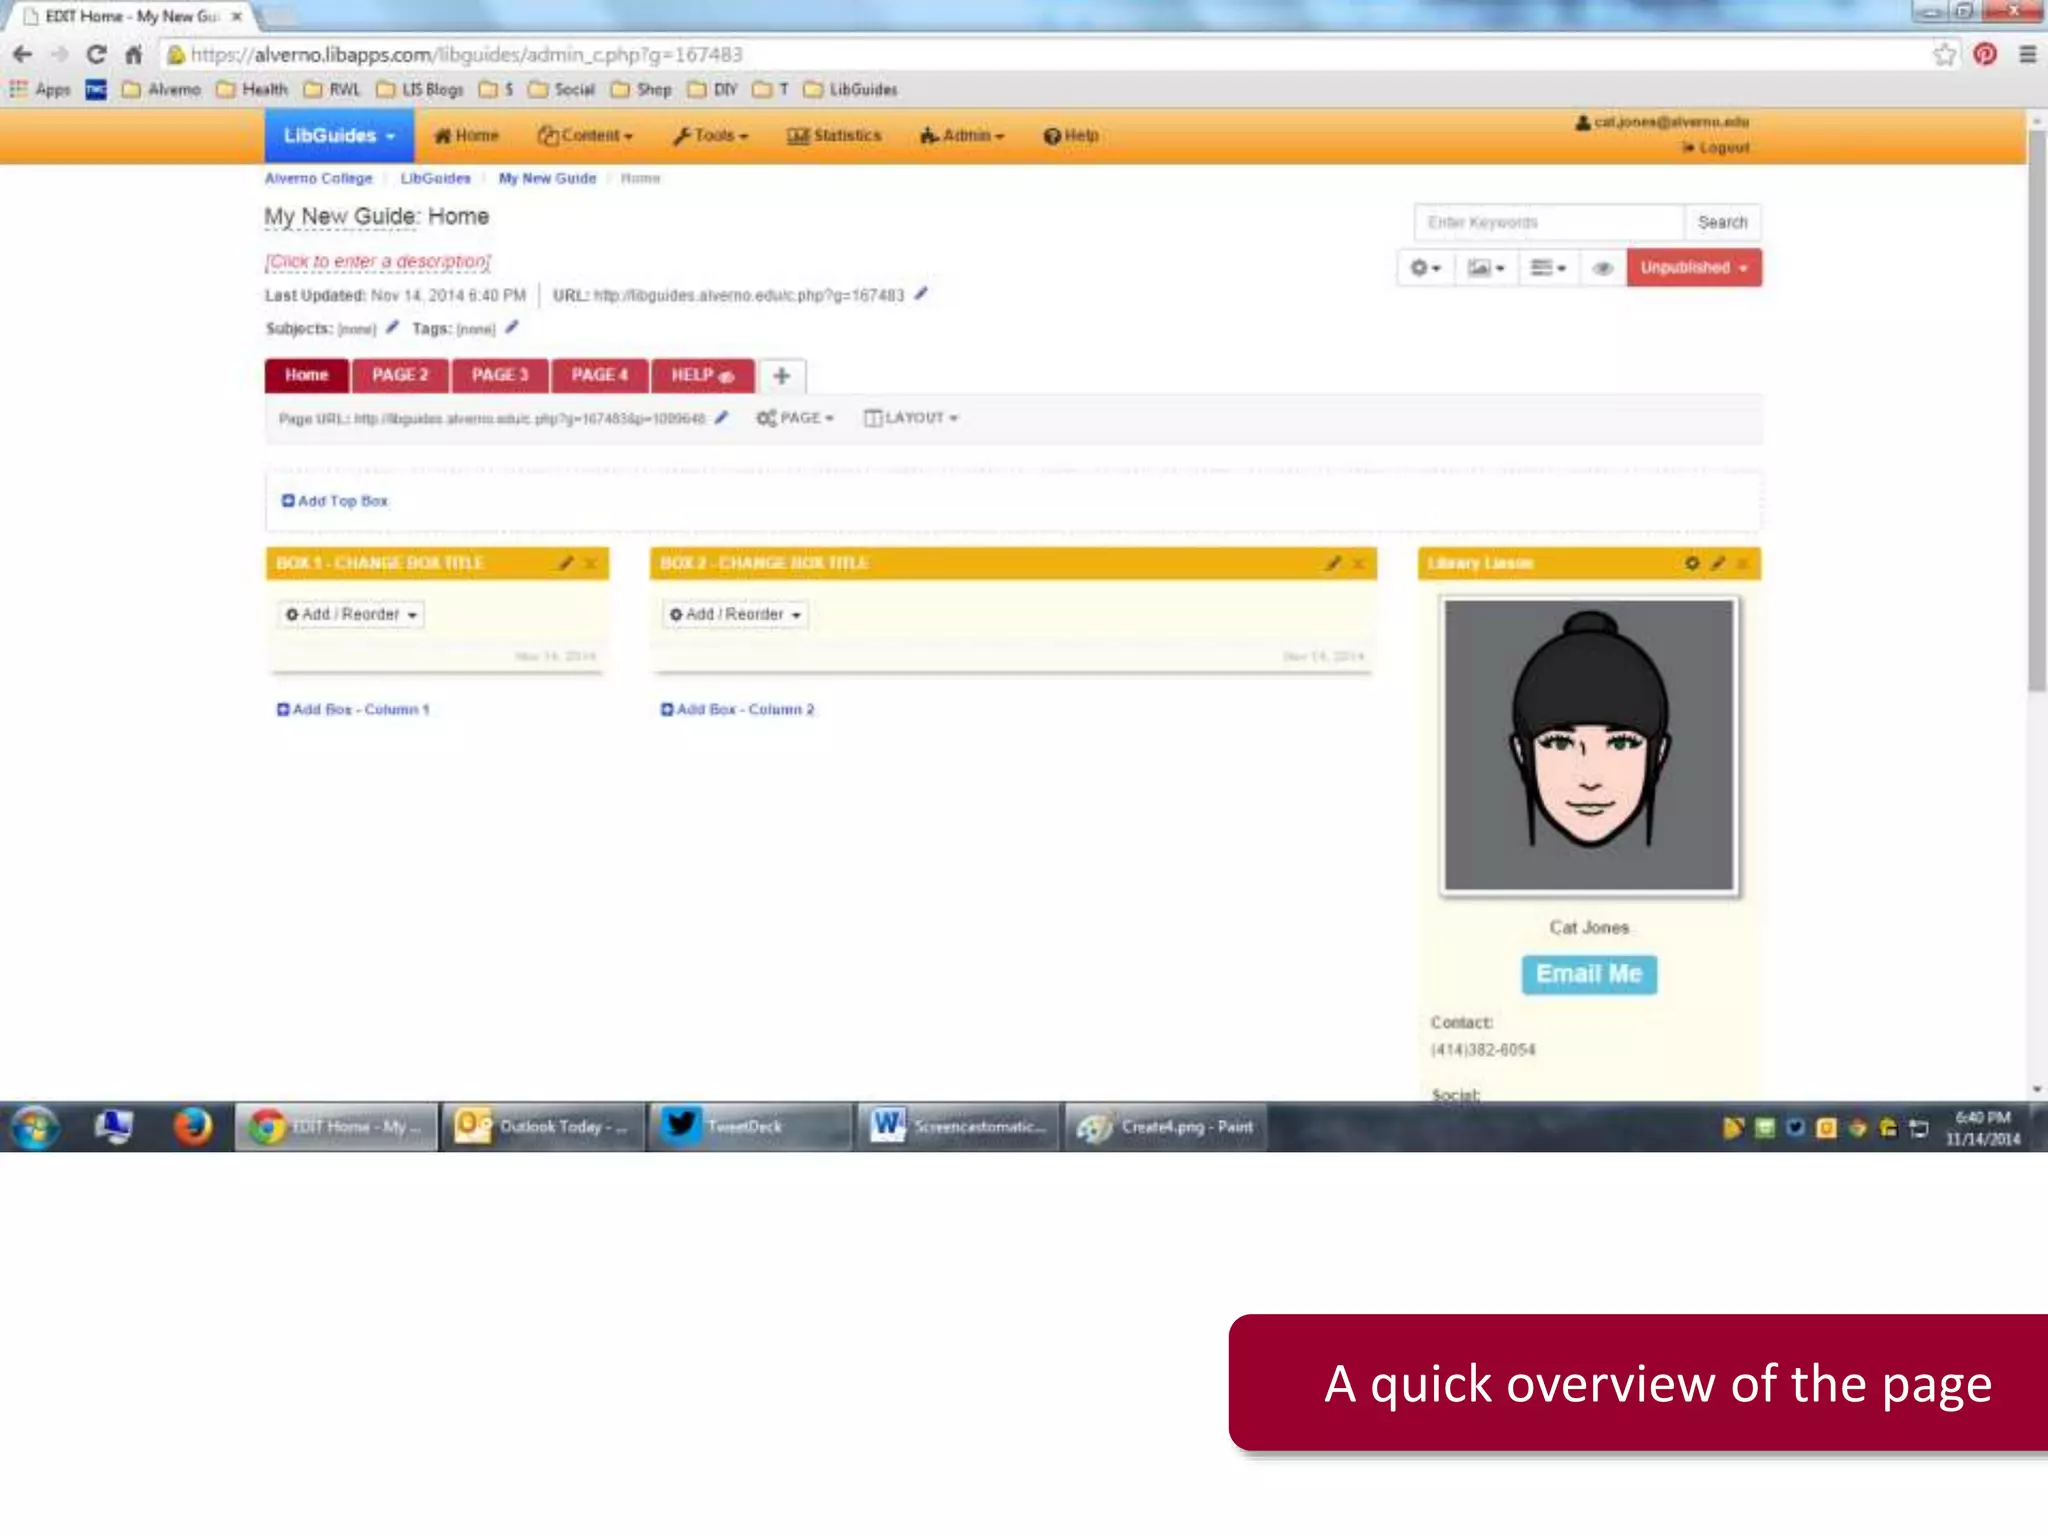Click Add Box - Column 2 link
Screen dimensions: 2048x1536
738,709
